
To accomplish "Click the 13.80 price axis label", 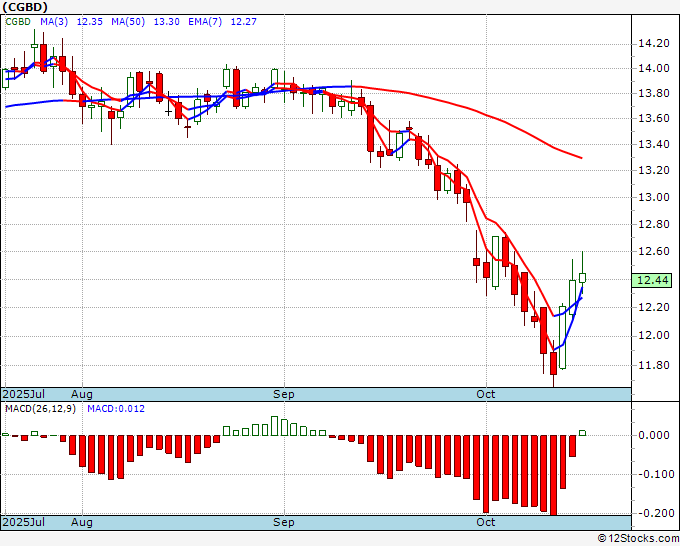I will 654,93.
